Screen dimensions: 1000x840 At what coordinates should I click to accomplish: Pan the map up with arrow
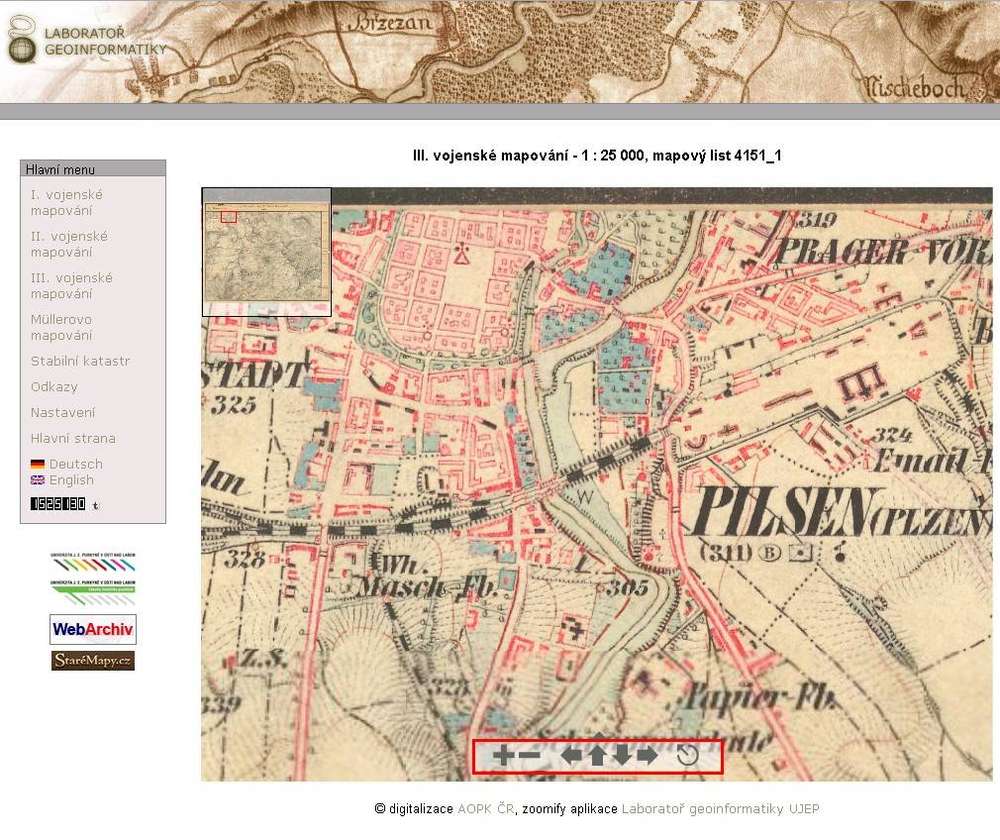coord(597,756)
